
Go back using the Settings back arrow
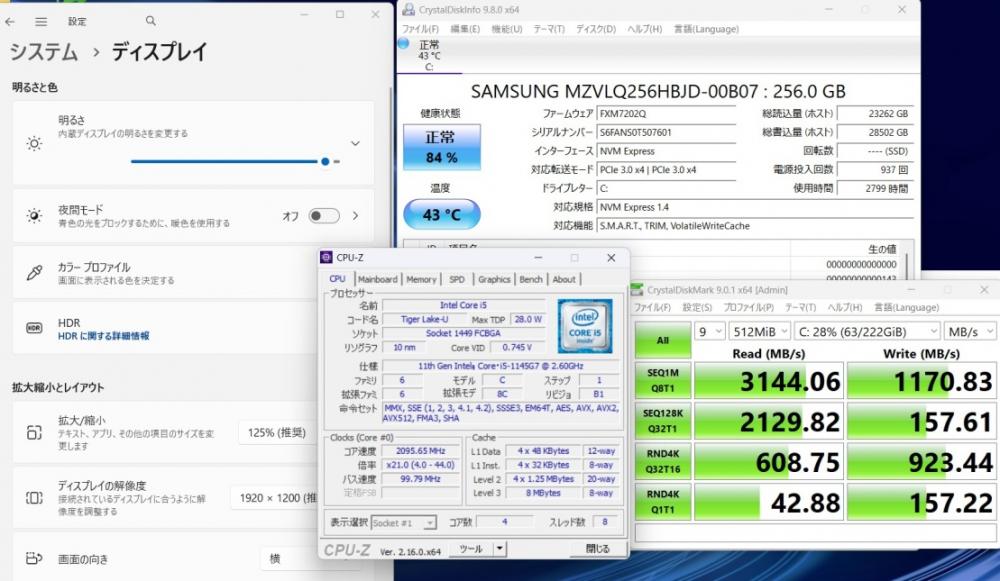[10, 21]
